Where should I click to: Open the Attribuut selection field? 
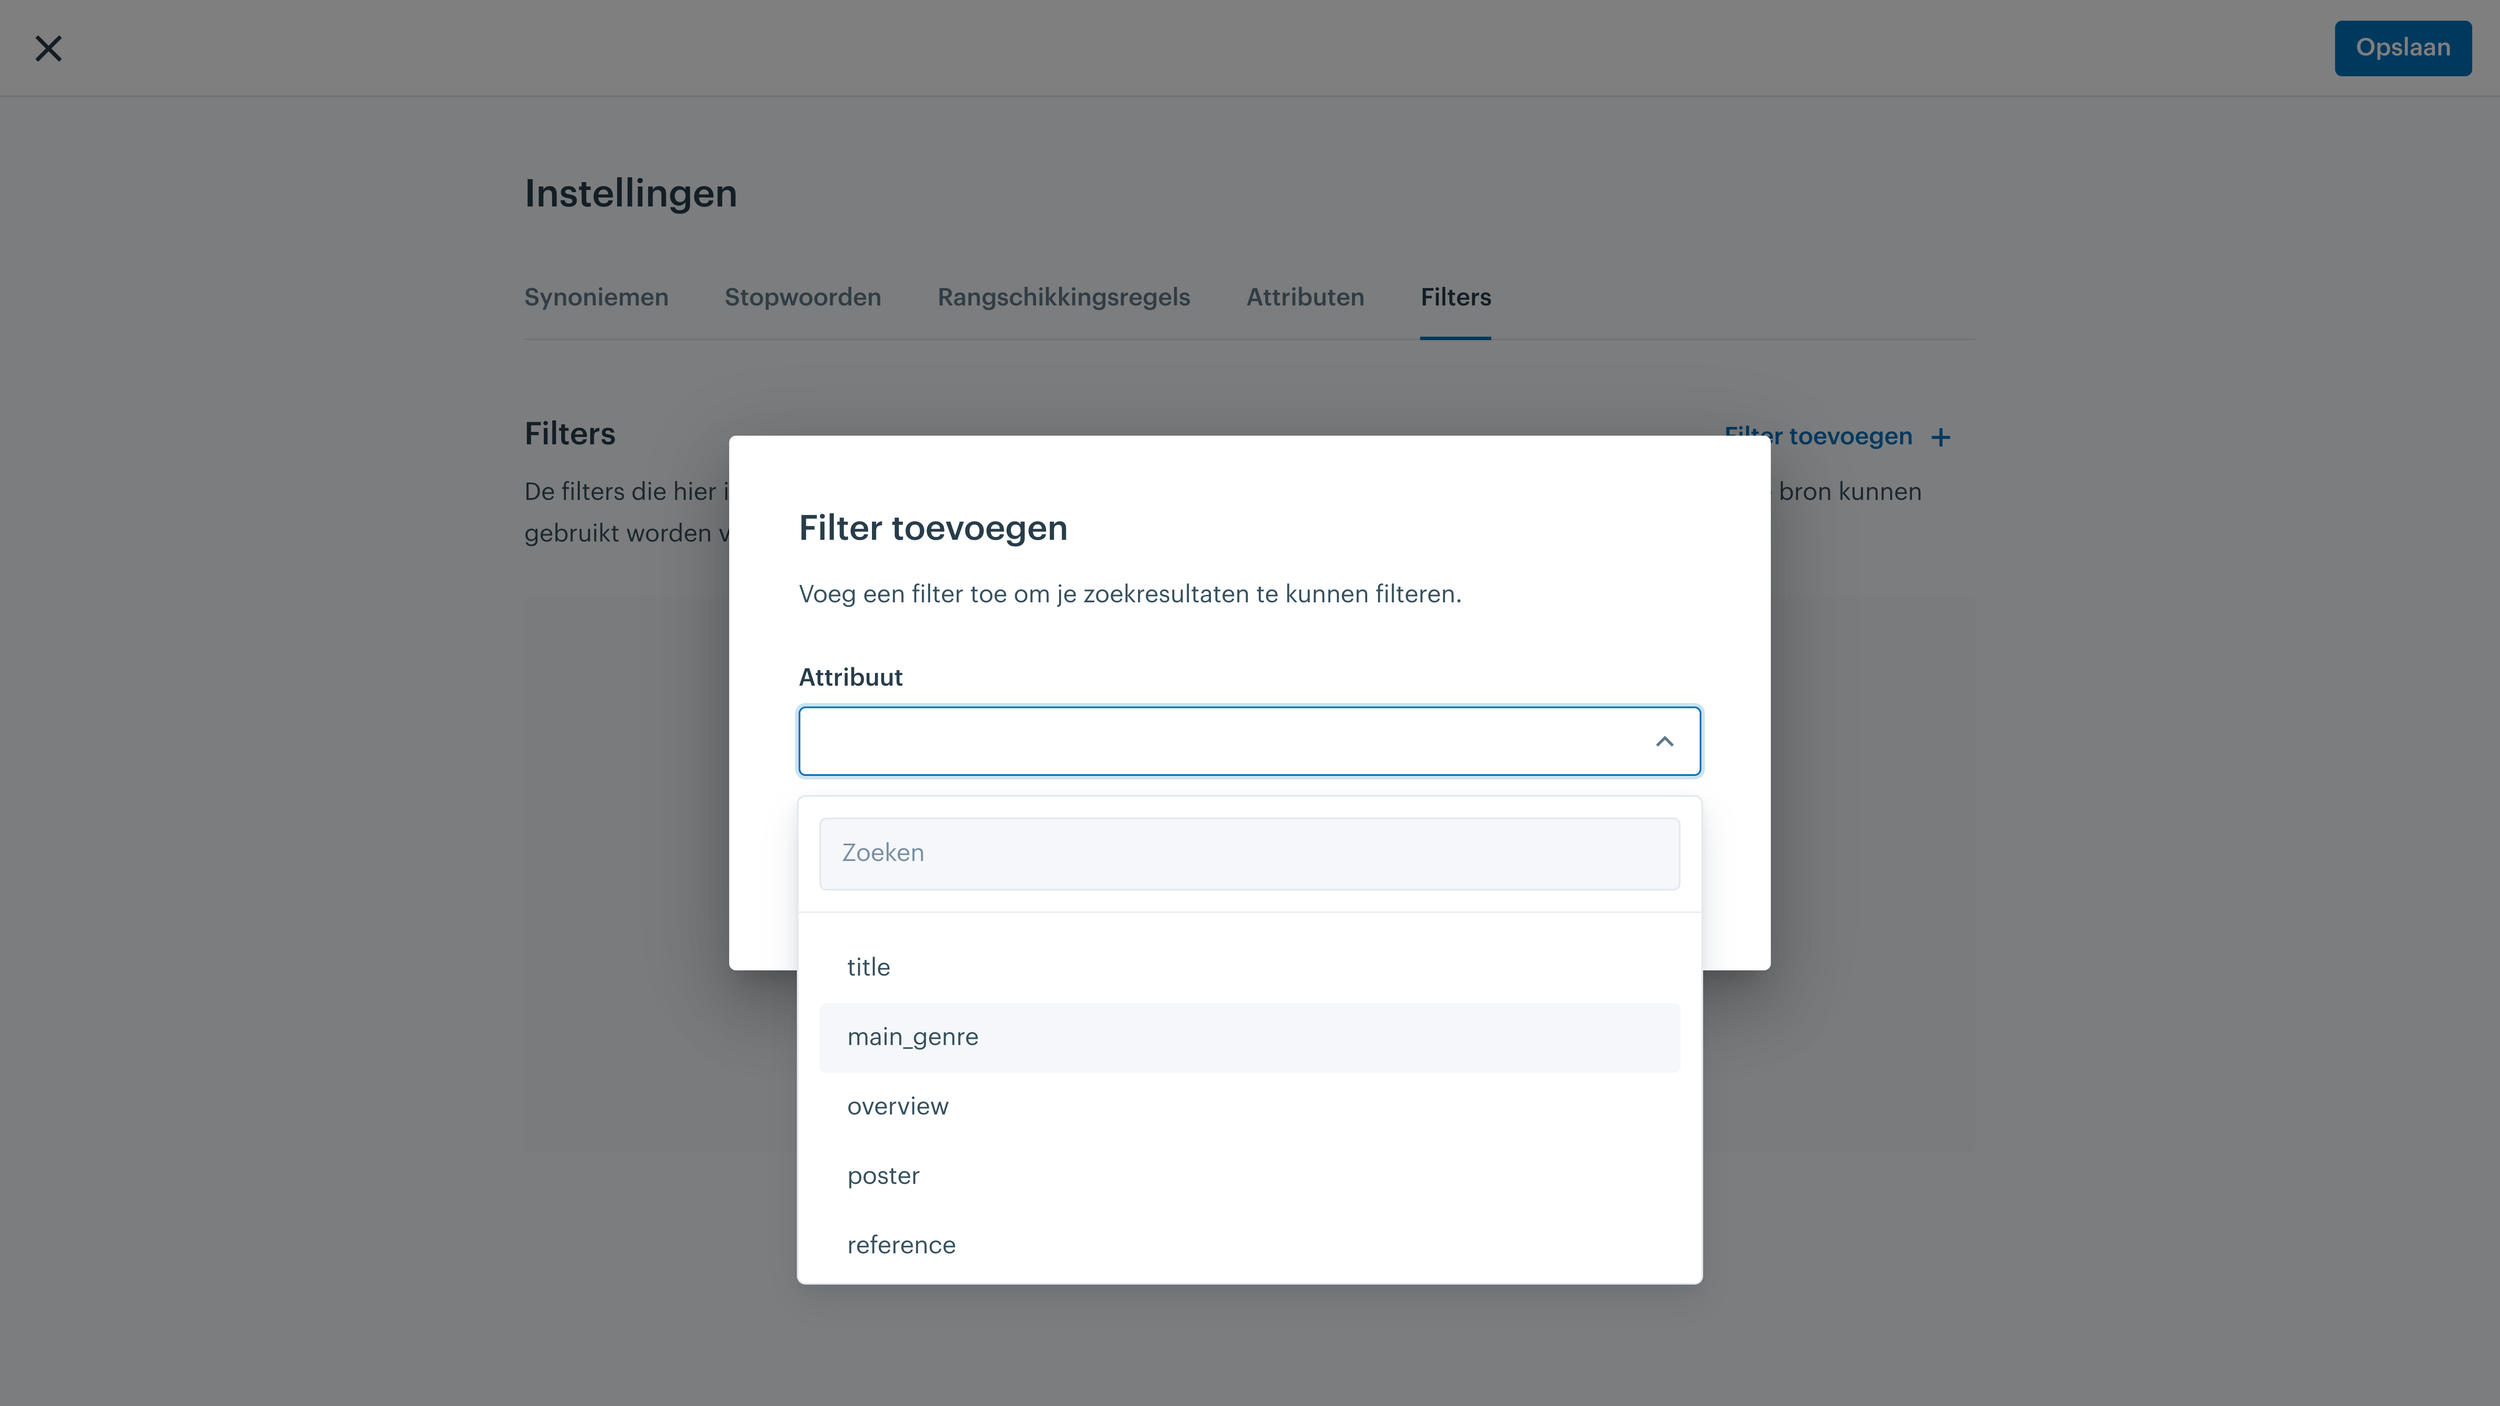[x=1249, y=741]
